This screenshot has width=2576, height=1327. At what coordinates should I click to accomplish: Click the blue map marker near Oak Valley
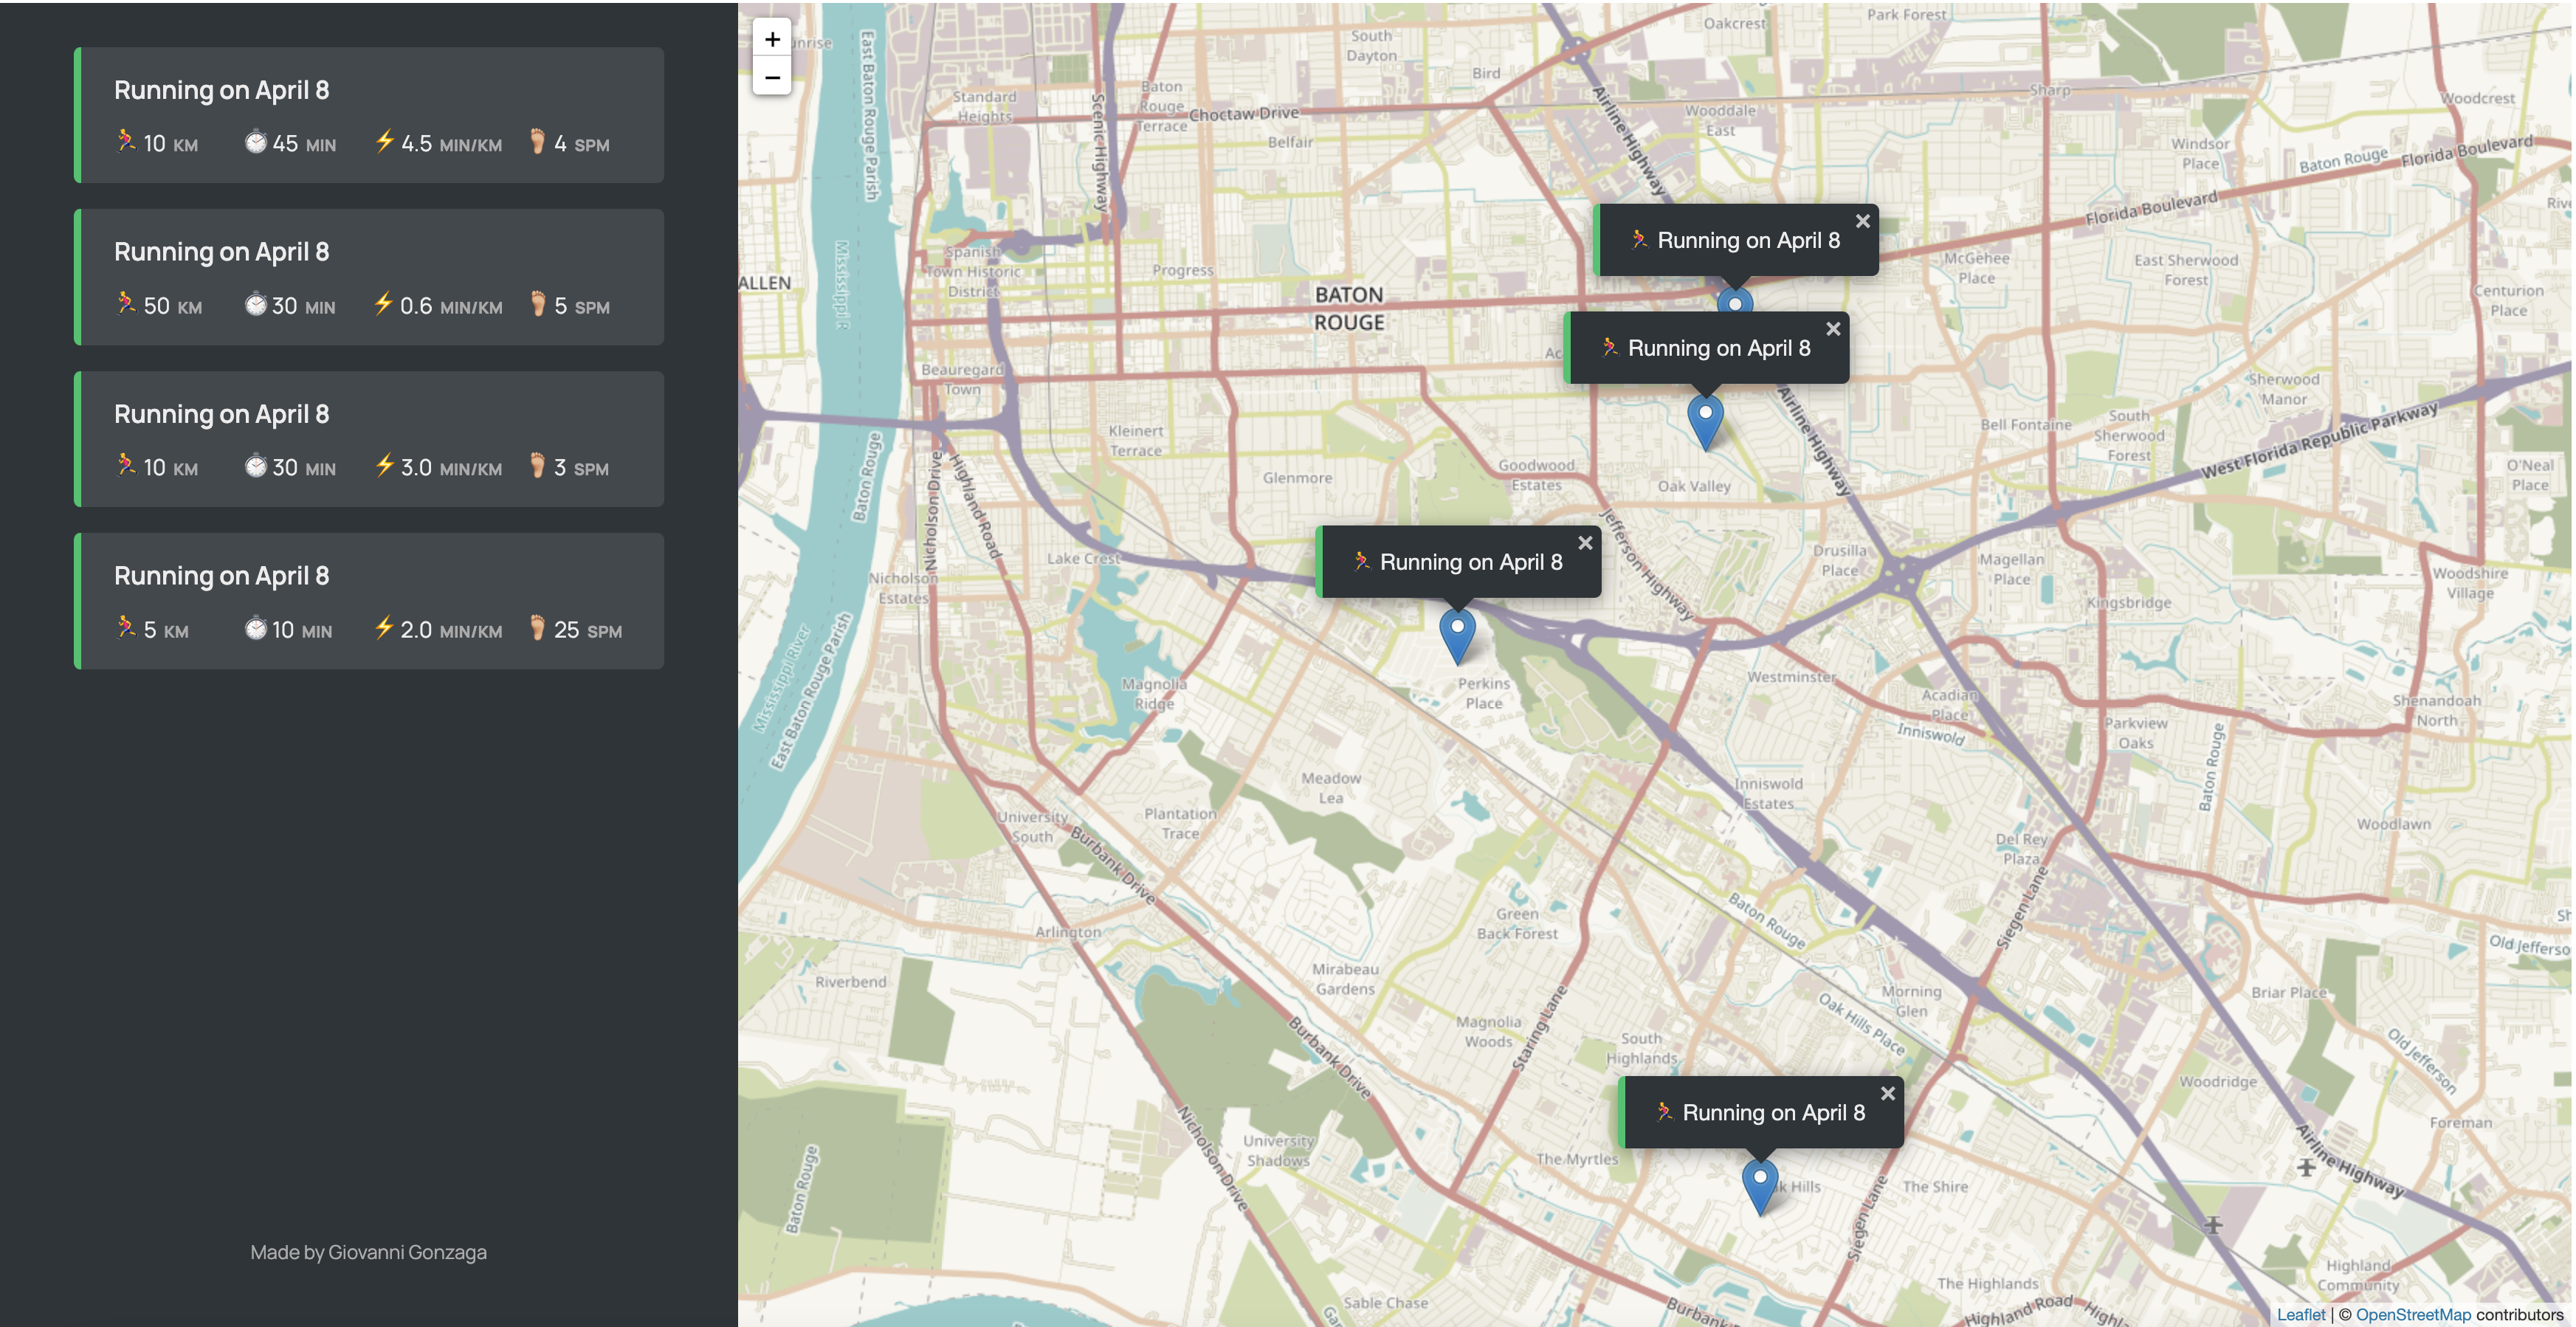tap(1705, 419)
